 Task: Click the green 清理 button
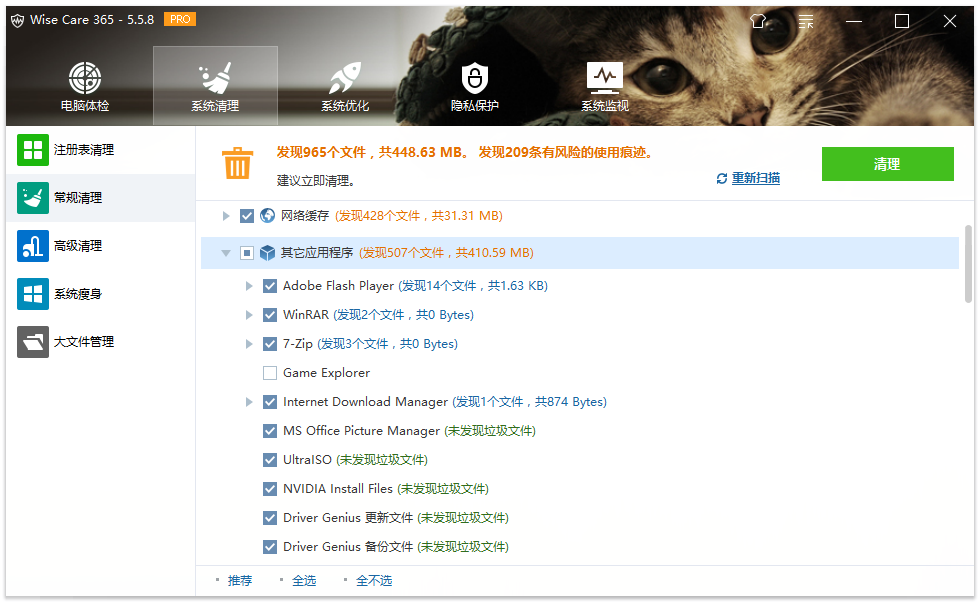pos(888,164)
